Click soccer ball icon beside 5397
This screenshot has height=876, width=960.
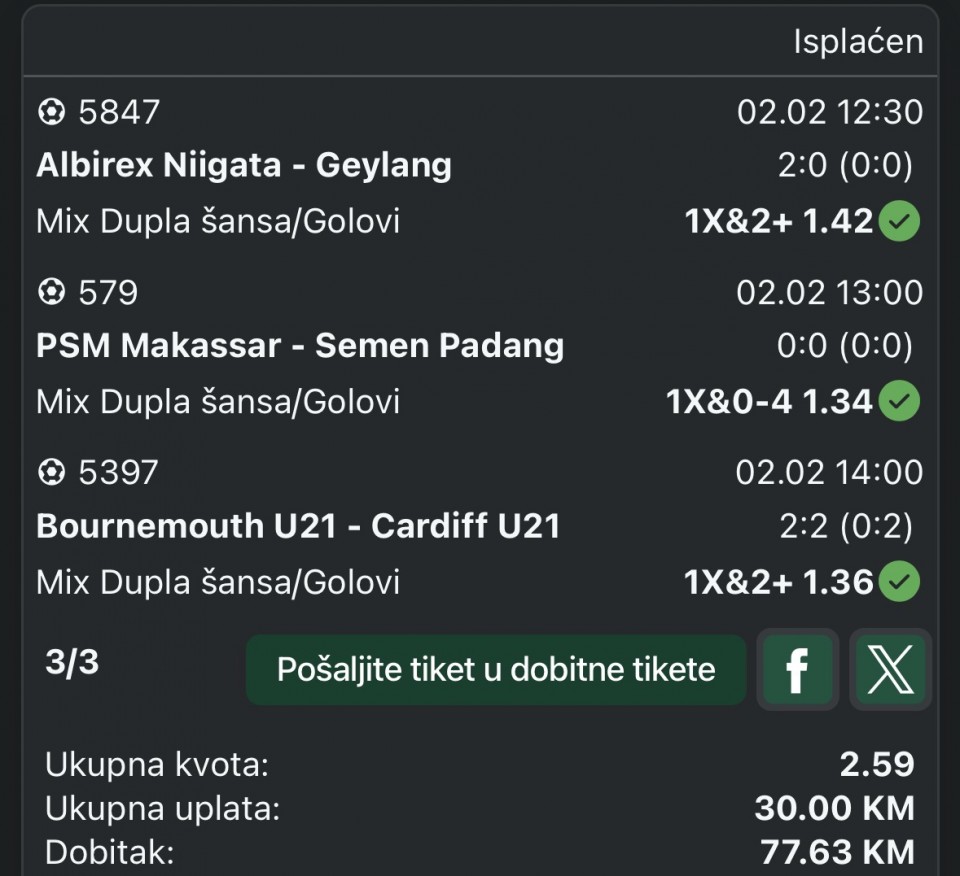[50, 472]
